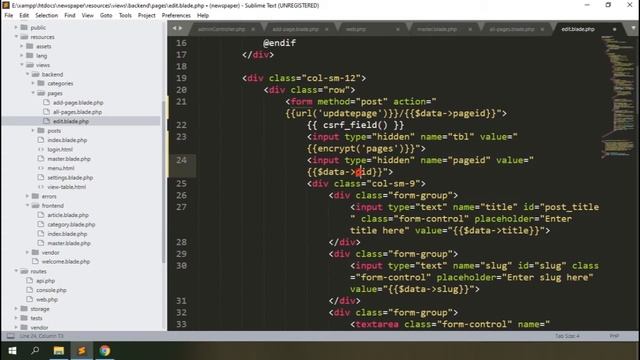Click the unsaved dot on edit.blade.php tab
This screenshot has width=640, height=360.
coord(614,29)
